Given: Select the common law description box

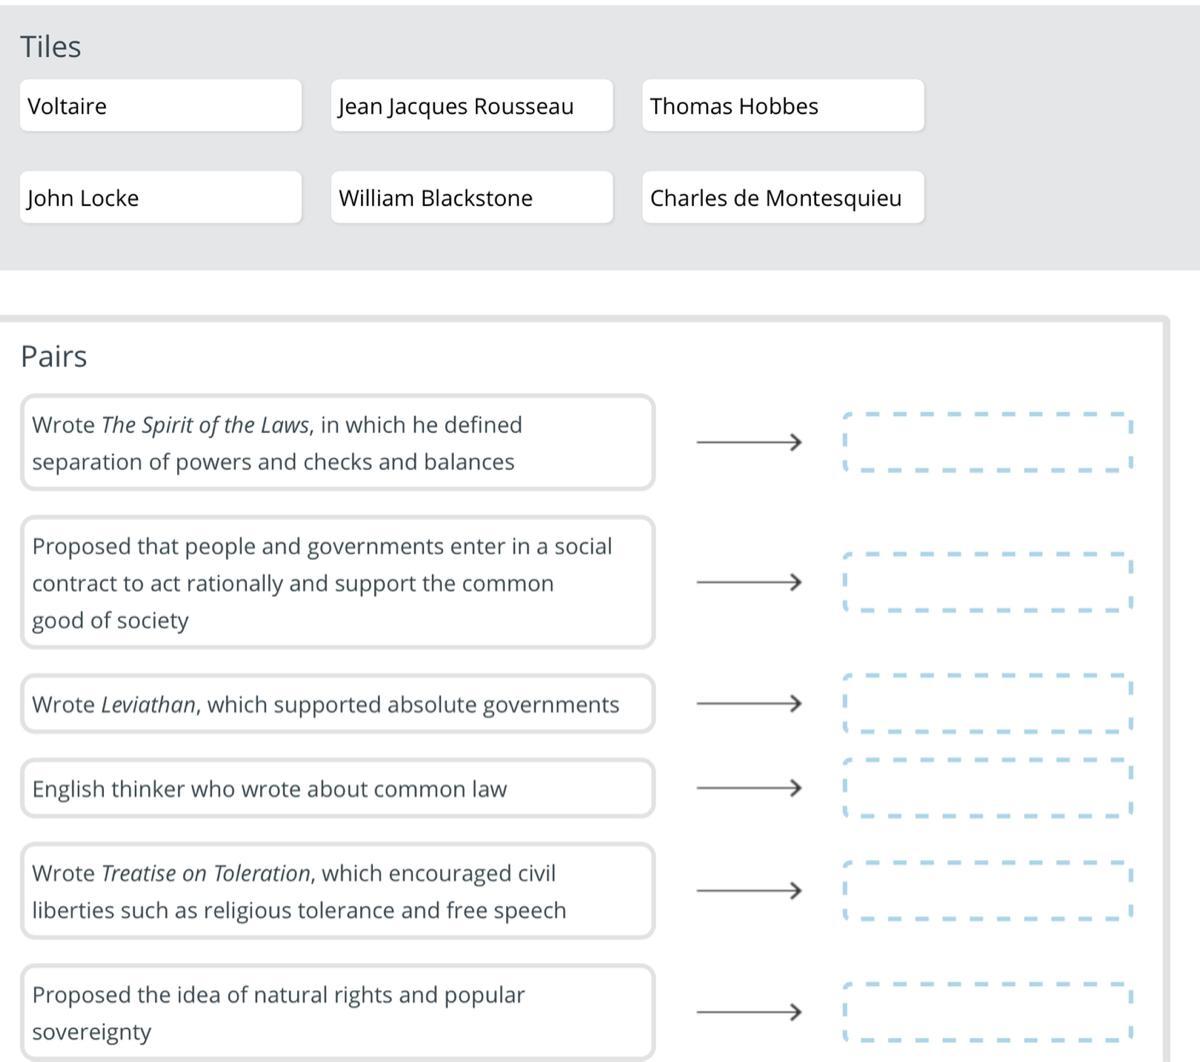Looking at the screenshot, I should 337,789.
